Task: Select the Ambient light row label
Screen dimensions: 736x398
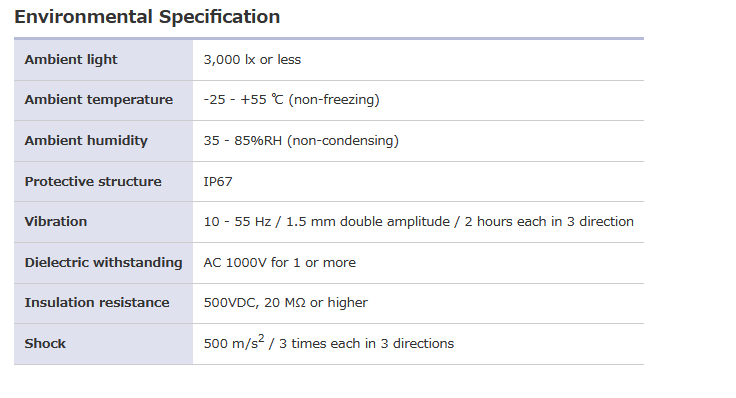Action: point(71,60)
